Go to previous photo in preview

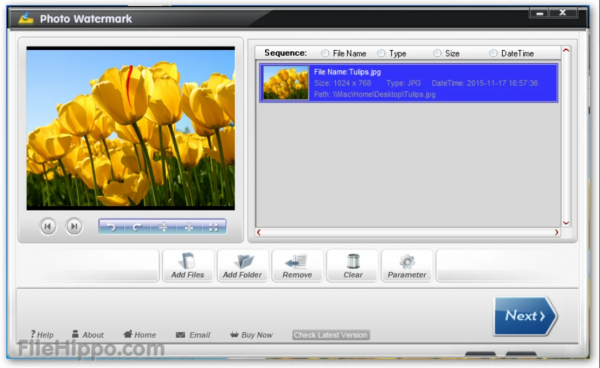48,226
